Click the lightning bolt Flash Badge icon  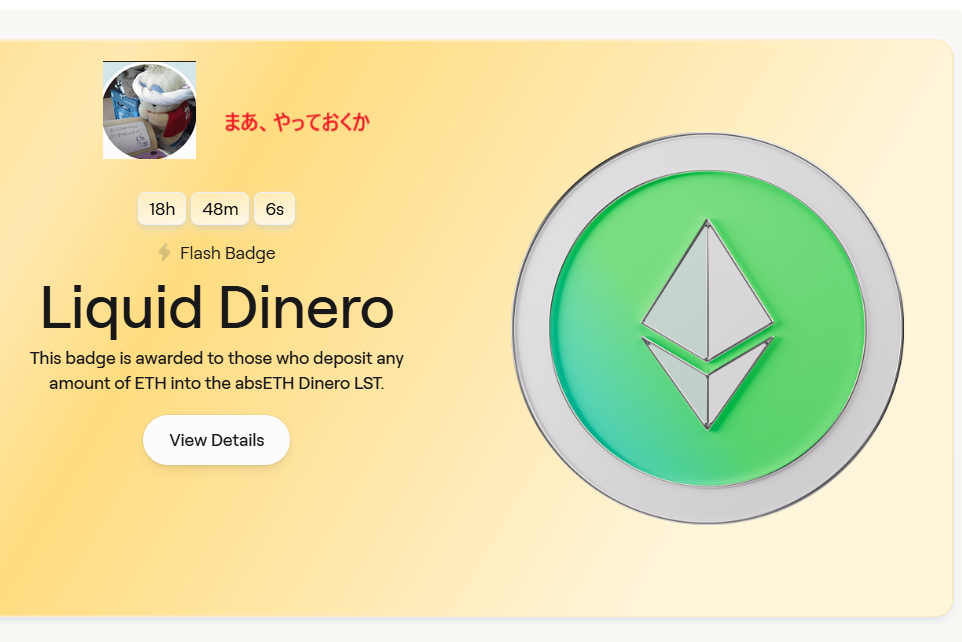164,252
